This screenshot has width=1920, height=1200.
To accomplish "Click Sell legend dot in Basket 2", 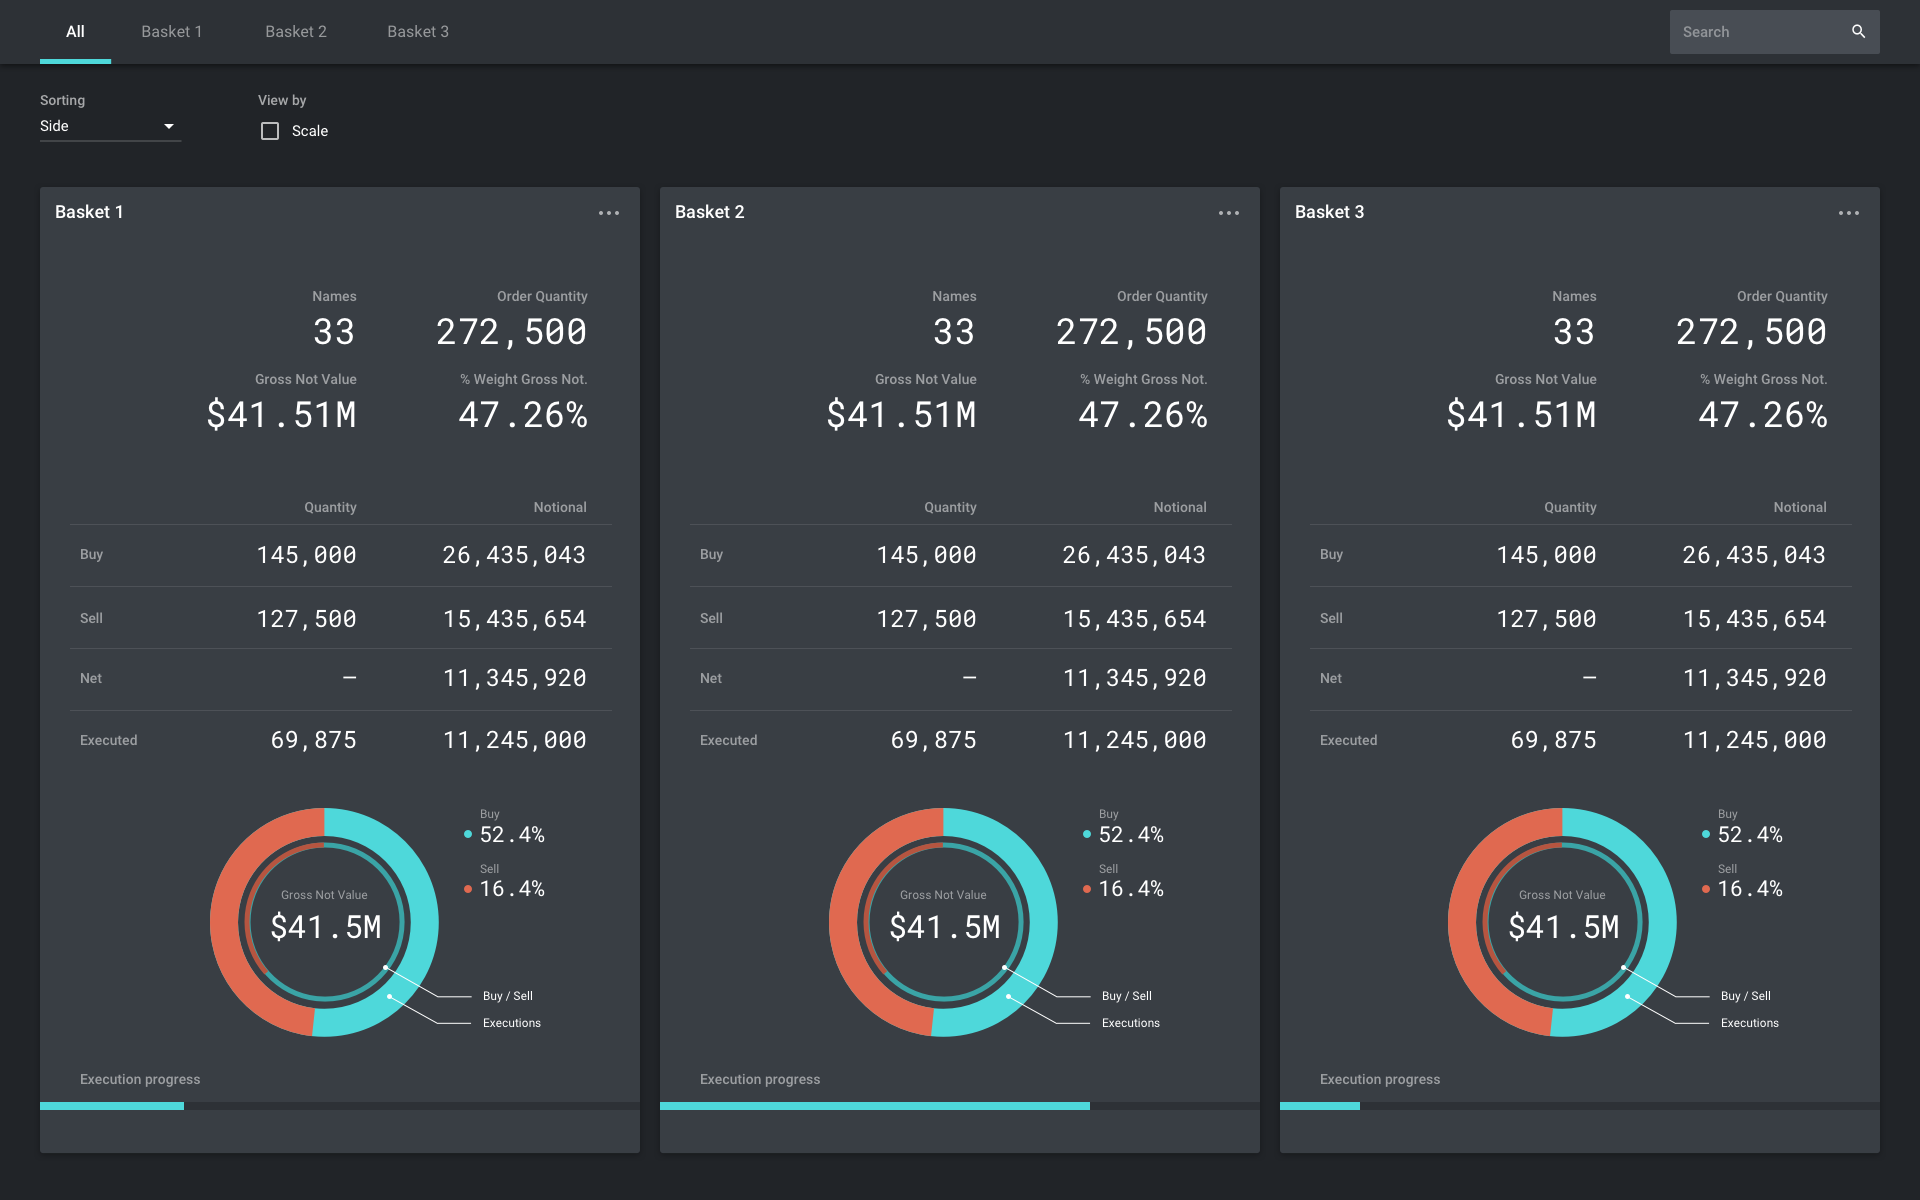I will coord(1087,889).
